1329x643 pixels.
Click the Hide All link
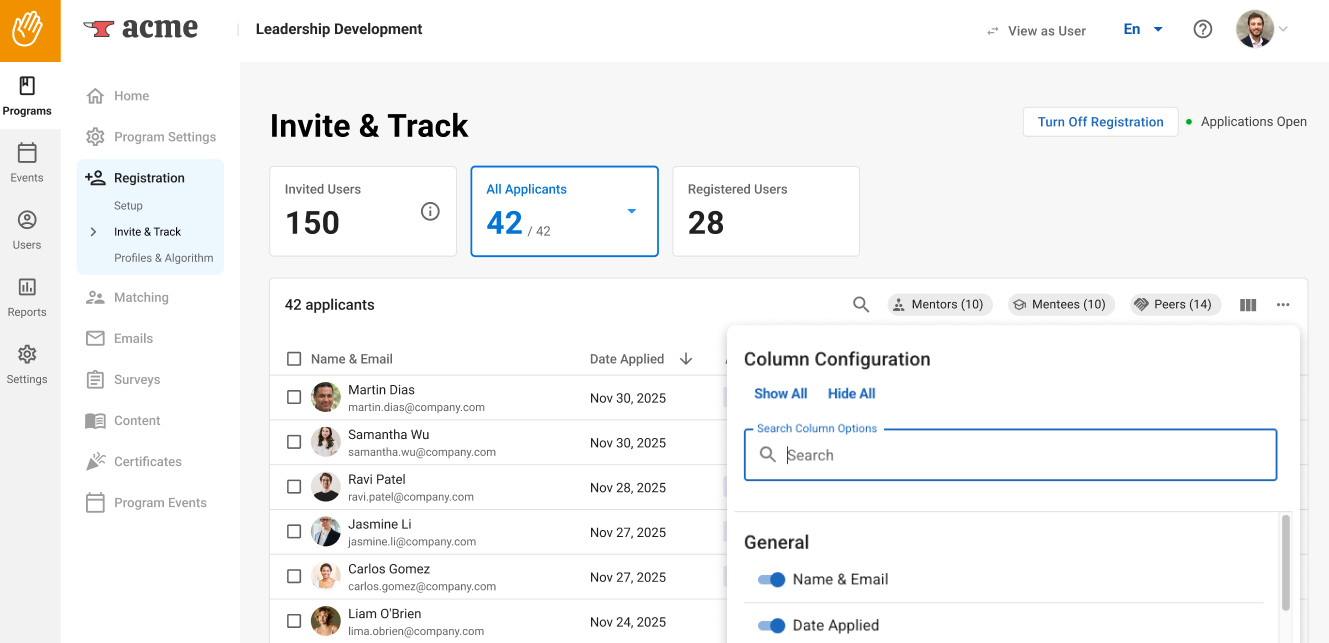[x=851, y=394]
